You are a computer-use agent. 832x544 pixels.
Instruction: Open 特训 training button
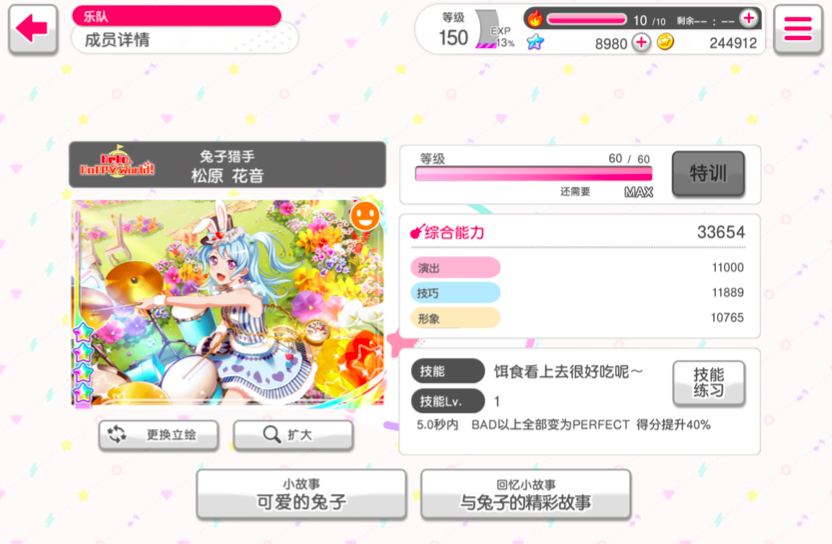pyautogui.click(x=708, y=174)
